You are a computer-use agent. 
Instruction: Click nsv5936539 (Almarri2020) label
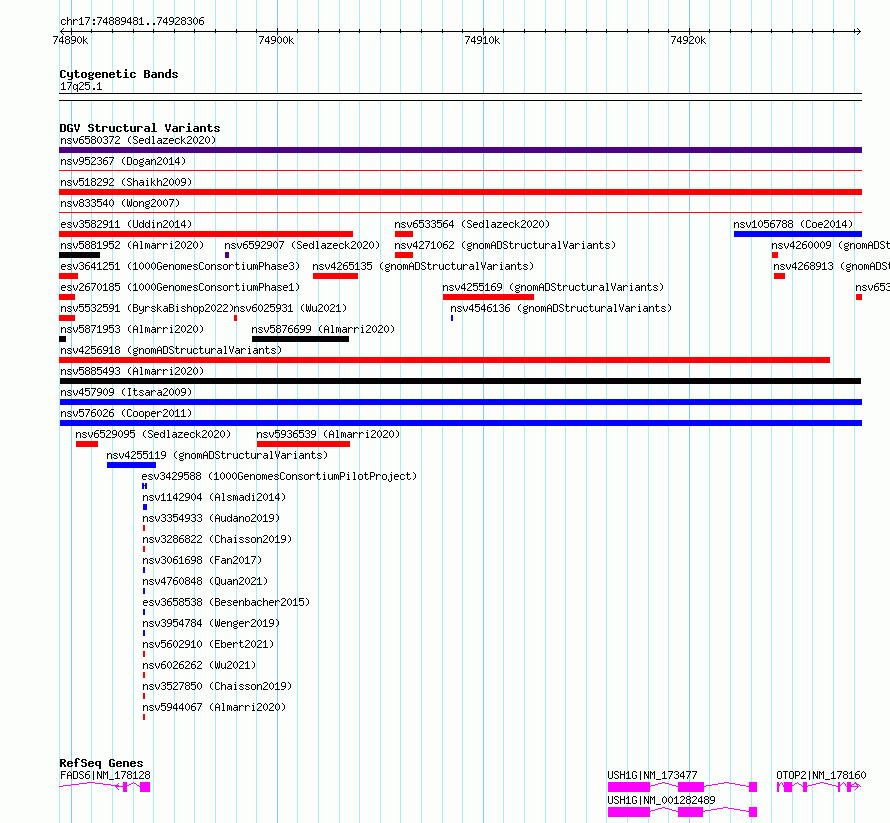pos(328,434)
